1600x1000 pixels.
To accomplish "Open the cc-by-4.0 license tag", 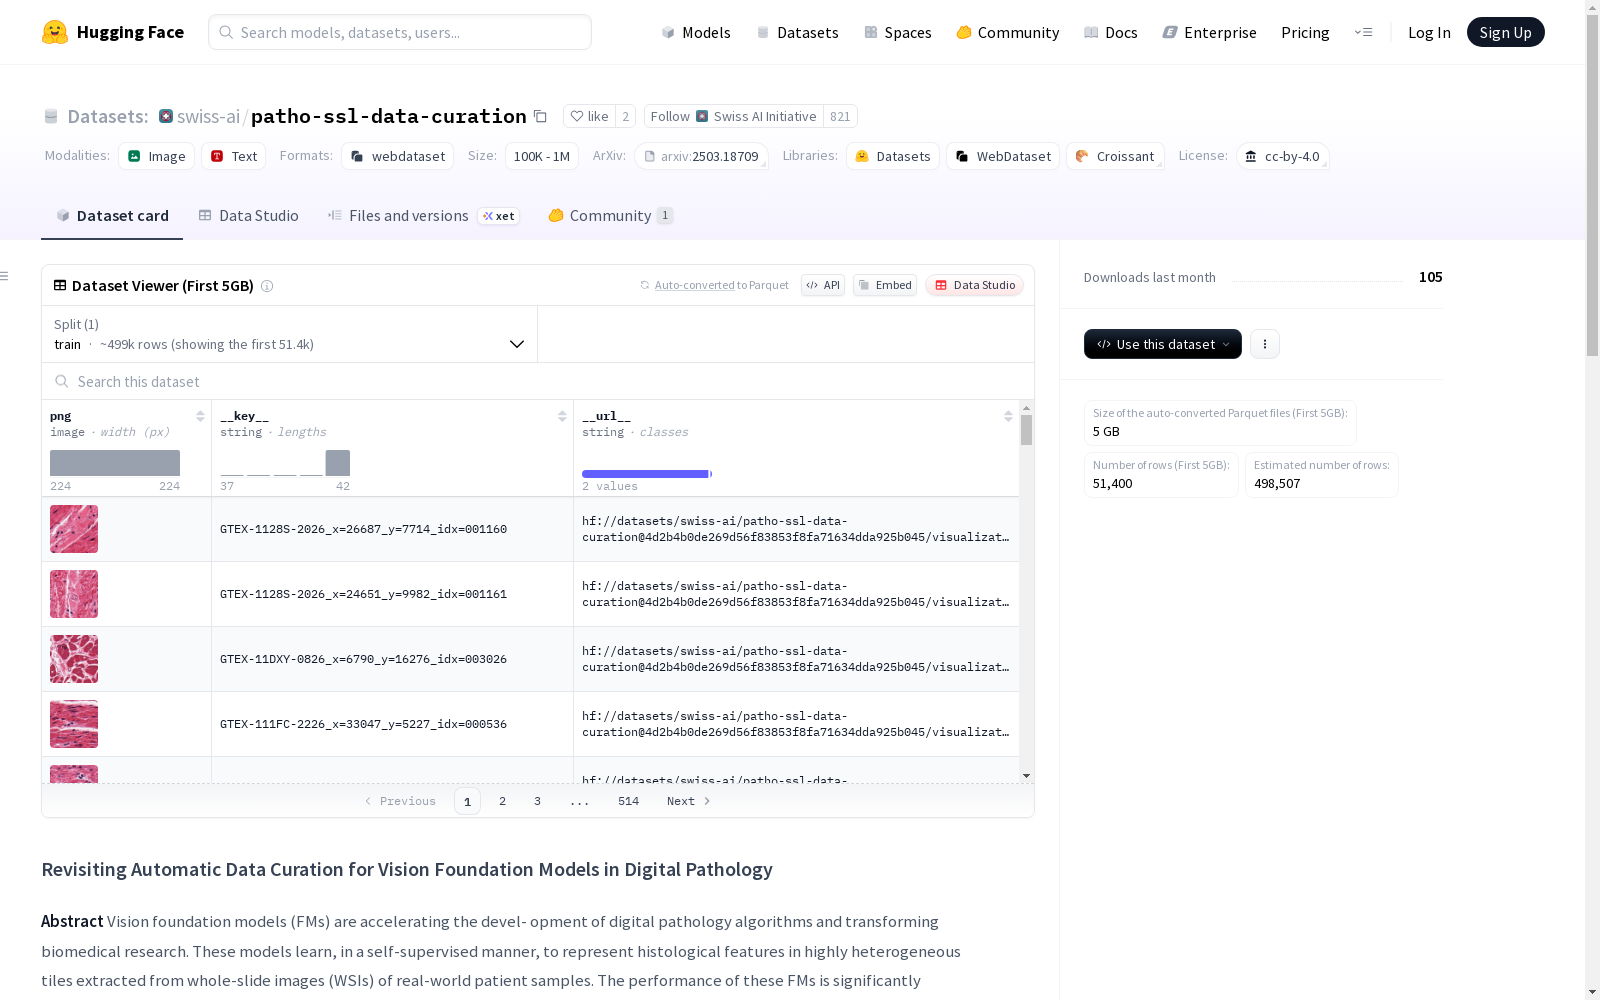I will click(x=1283, y=156).
